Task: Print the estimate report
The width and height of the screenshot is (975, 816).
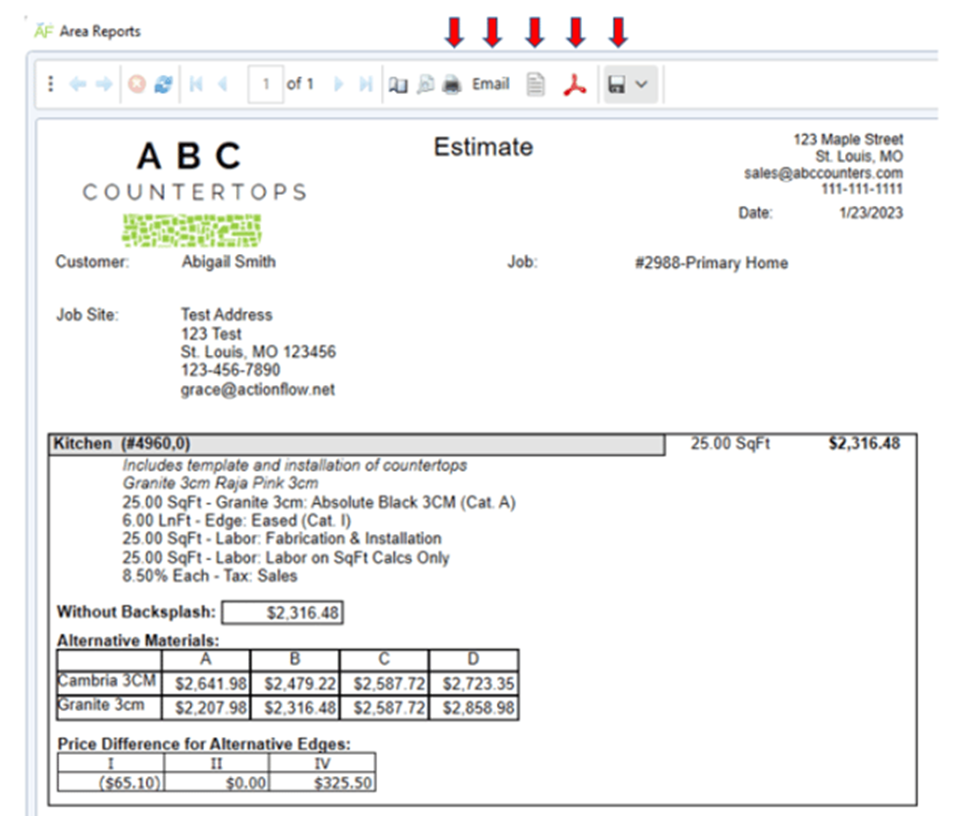Action: [452, 84]
